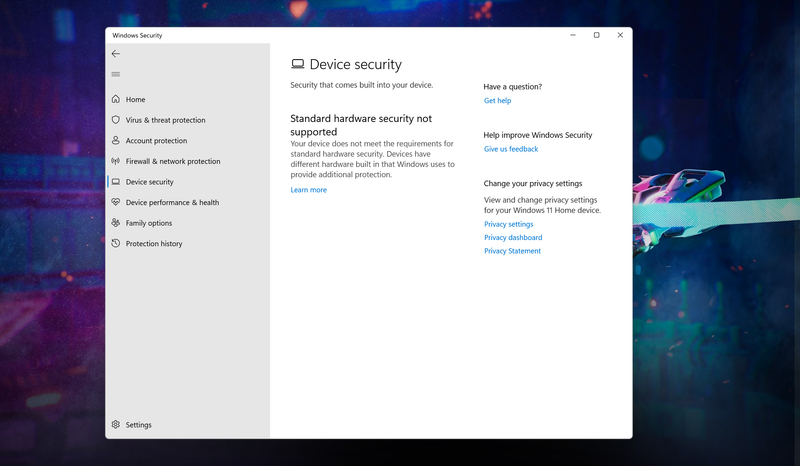Image resolution: width=800 pixels, height=466 pixels.
Task: Click the back arrow icon
Action: point(116,54)
